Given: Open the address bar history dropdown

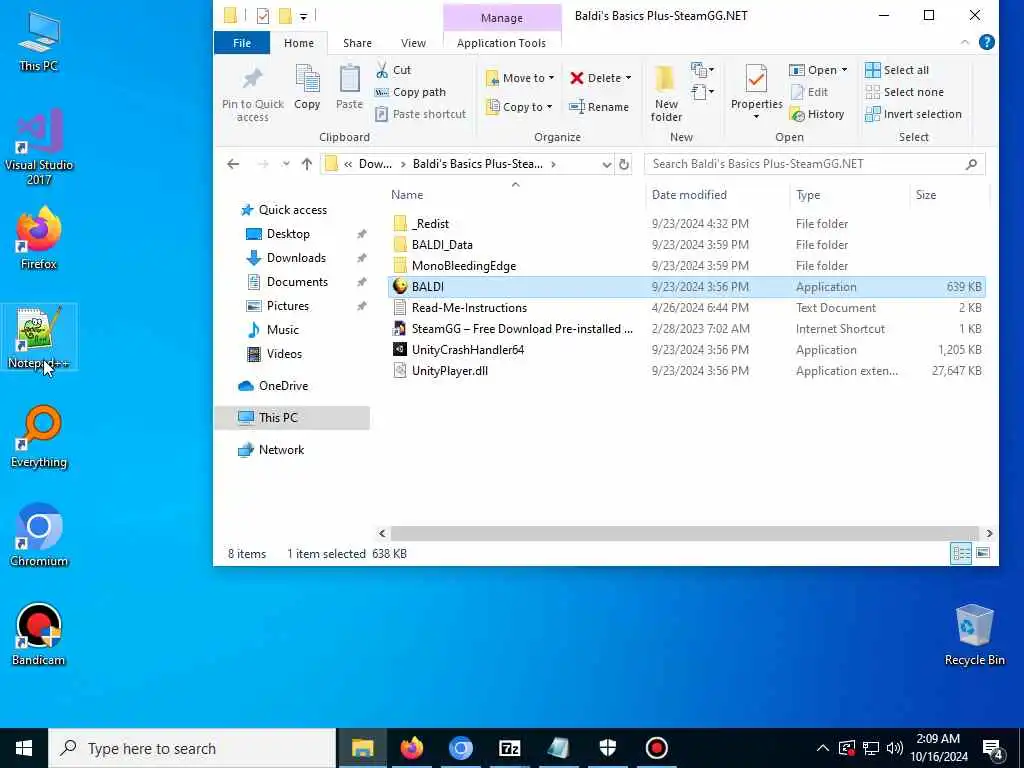Looking at the screenshot, I should (606, 164).
